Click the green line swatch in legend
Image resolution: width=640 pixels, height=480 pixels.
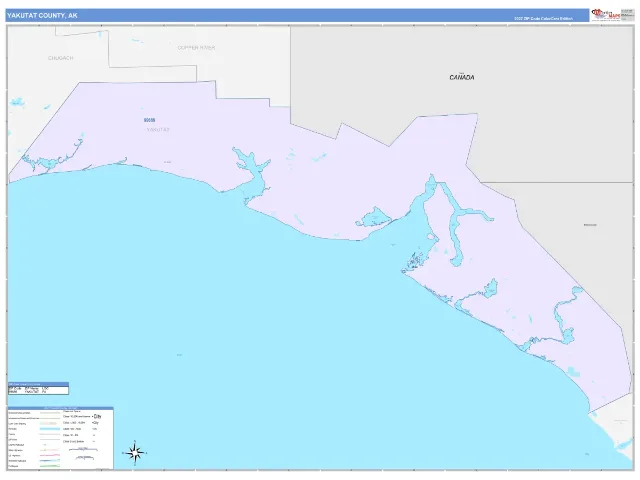coord(50,466)
